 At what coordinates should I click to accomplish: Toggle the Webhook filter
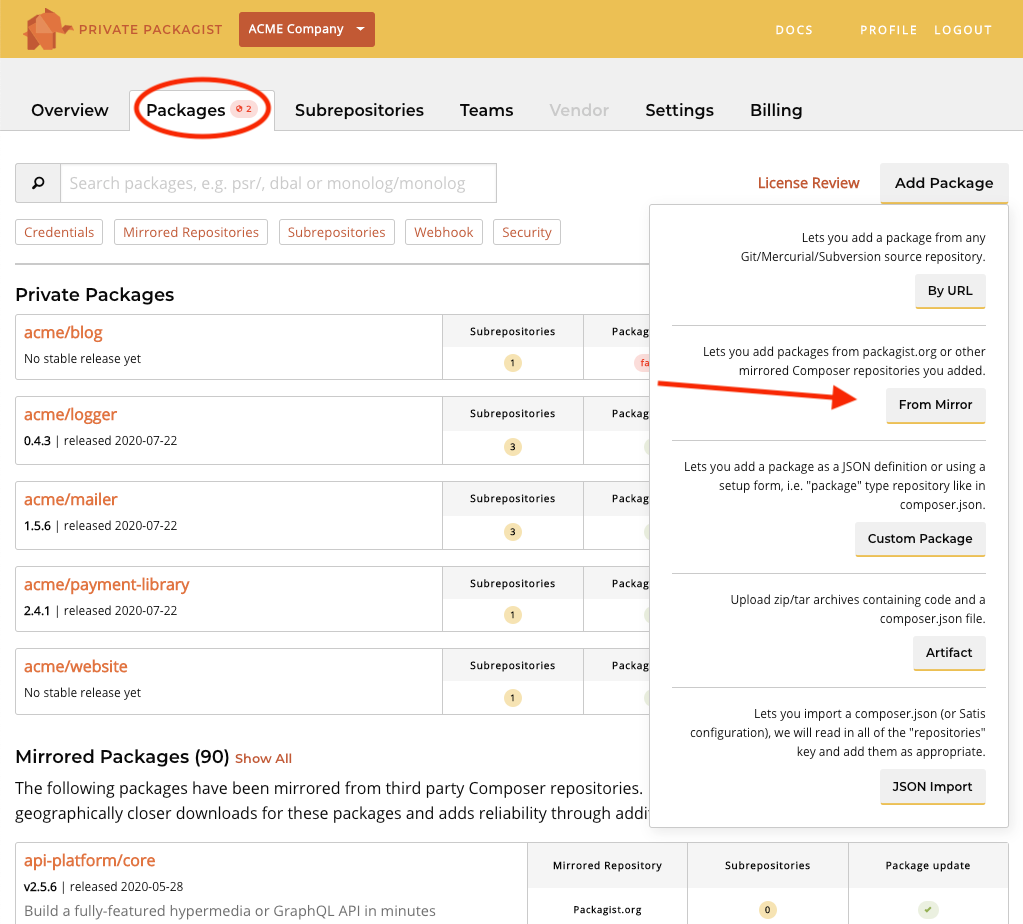[x=443, y=231]
